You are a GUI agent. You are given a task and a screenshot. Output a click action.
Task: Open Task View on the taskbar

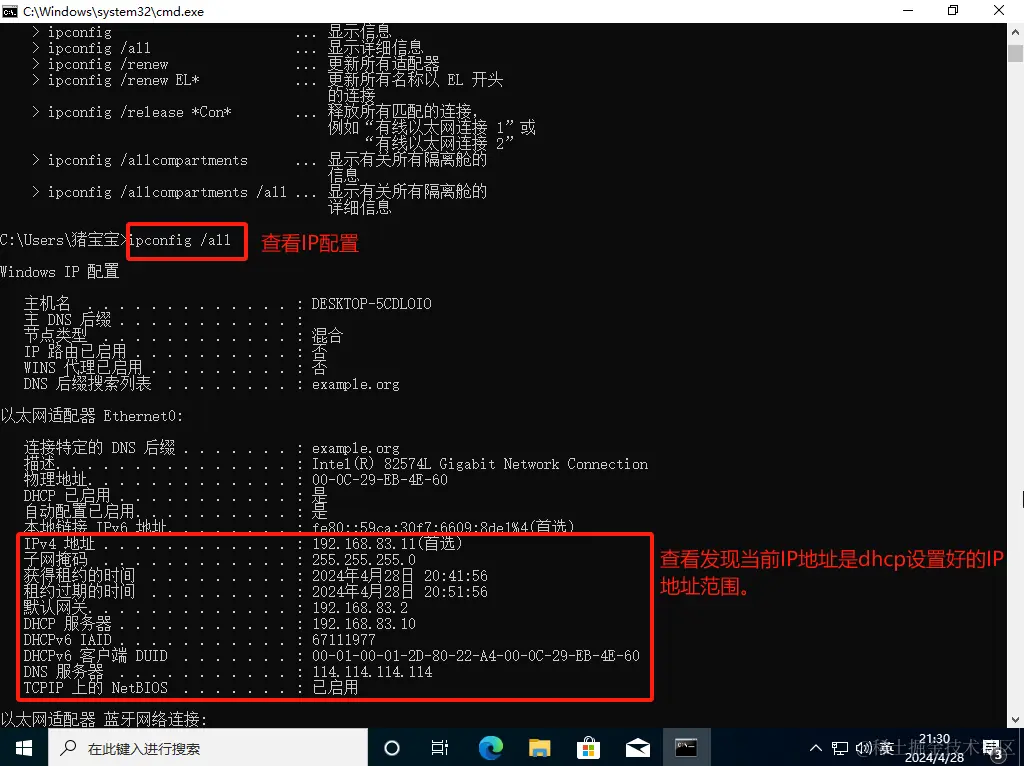[x=440, y=748]
